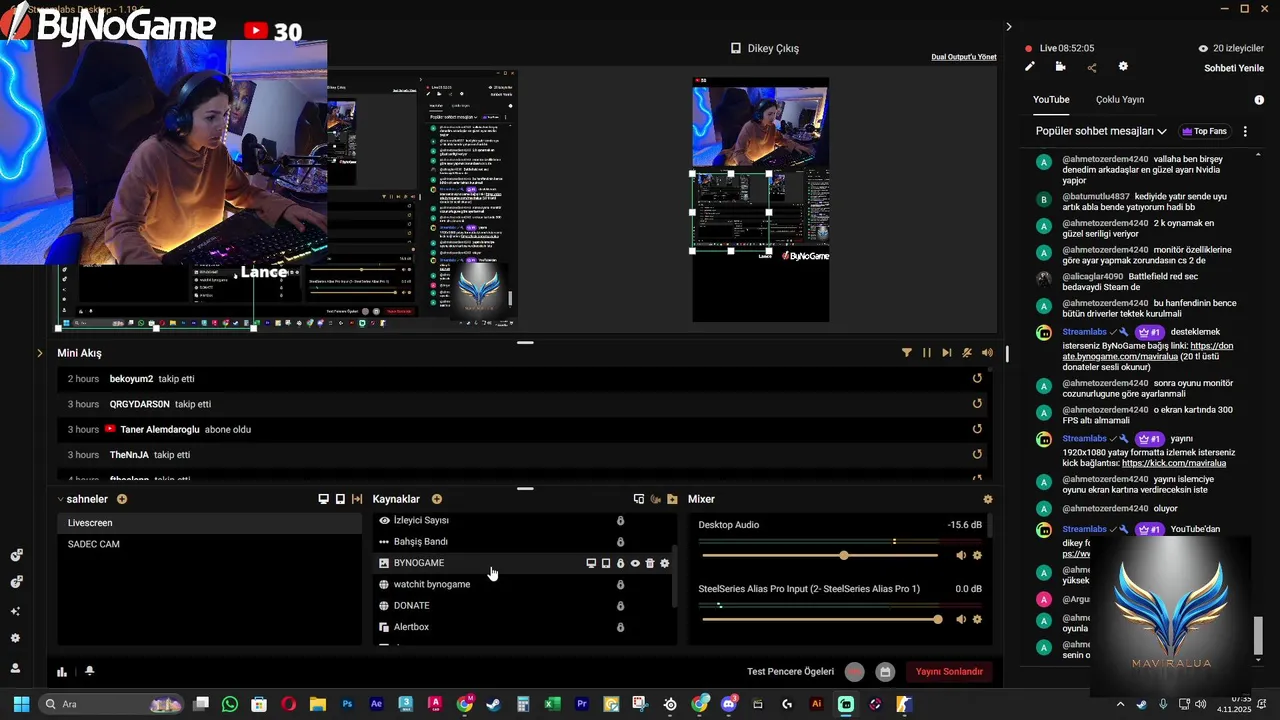This screenshot has height=720, width=1280.
Task: Select the DONATE source row
Action: click(x=524, y=606)
